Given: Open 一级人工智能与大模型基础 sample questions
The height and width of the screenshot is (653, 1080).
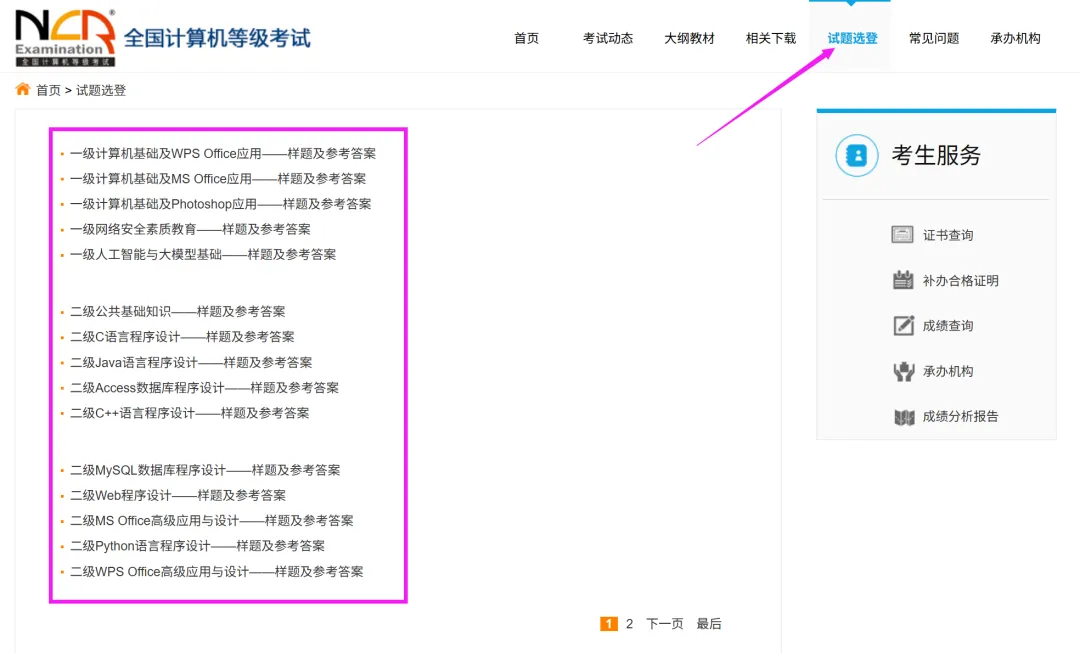Looking at the screenshot, I should pos(203,255).
